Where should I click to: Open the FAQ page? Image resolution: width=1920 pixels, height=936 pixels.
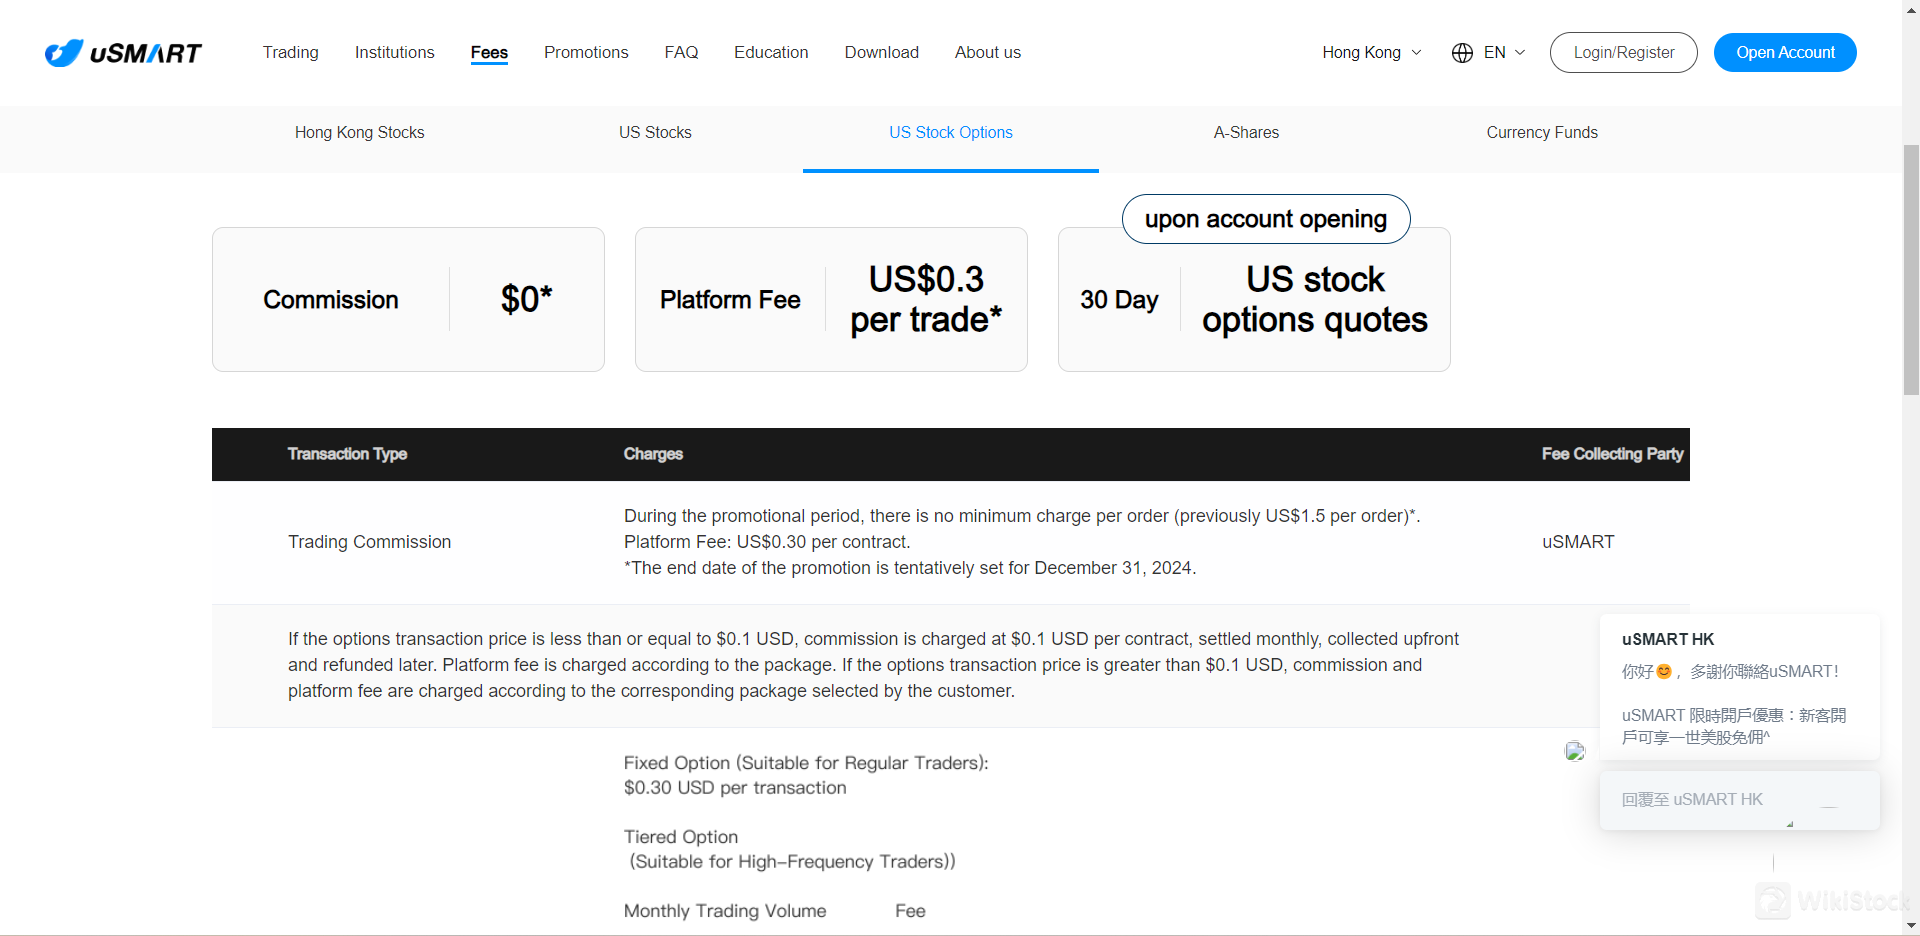681,52
